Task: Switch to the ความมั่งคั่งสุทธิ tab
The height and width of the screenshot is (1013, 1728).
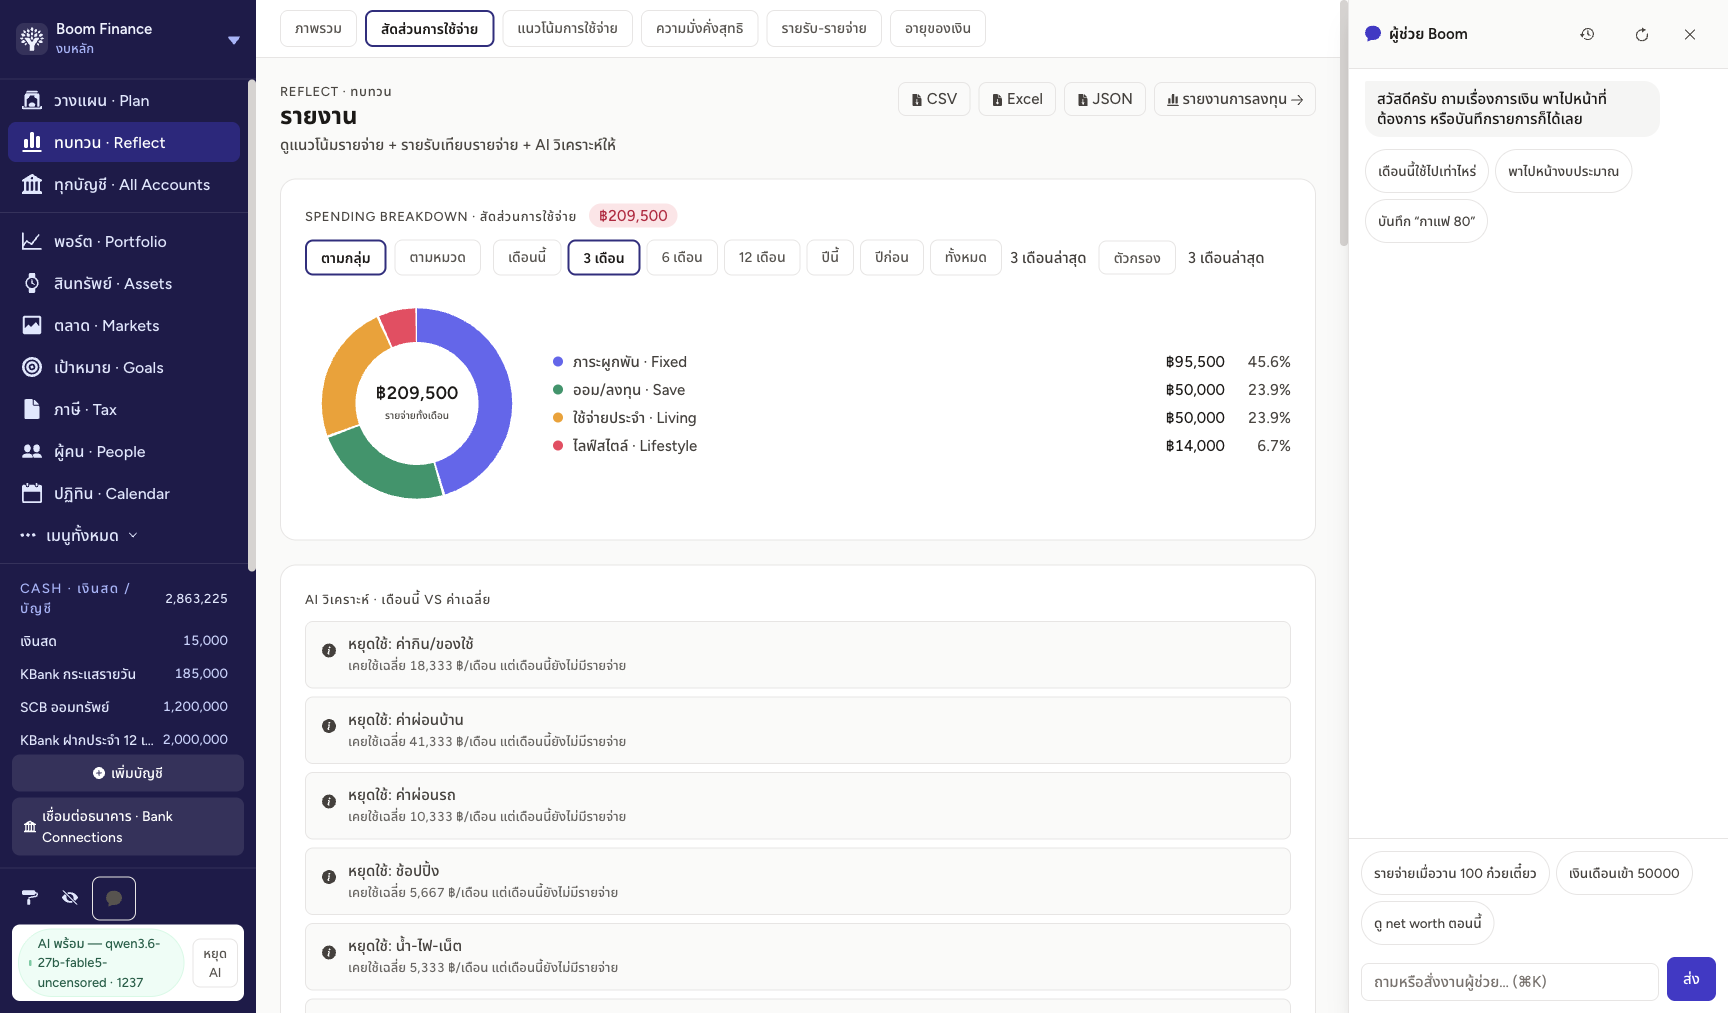Action: point(699,28)
